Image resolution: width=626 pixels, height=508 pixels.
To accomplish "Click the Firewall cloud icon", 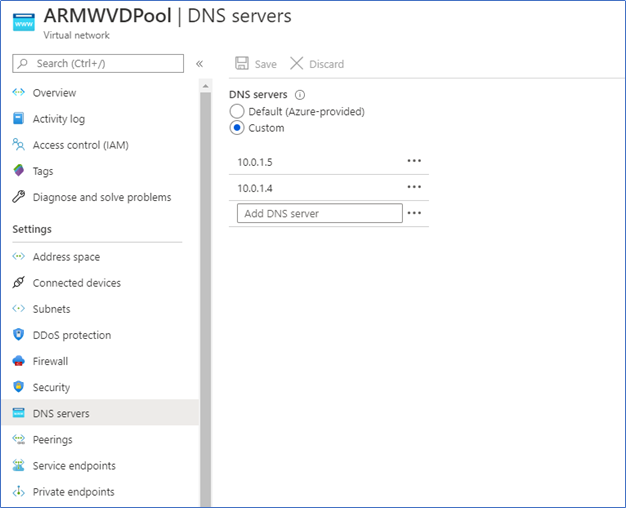I will pos(18,361).
